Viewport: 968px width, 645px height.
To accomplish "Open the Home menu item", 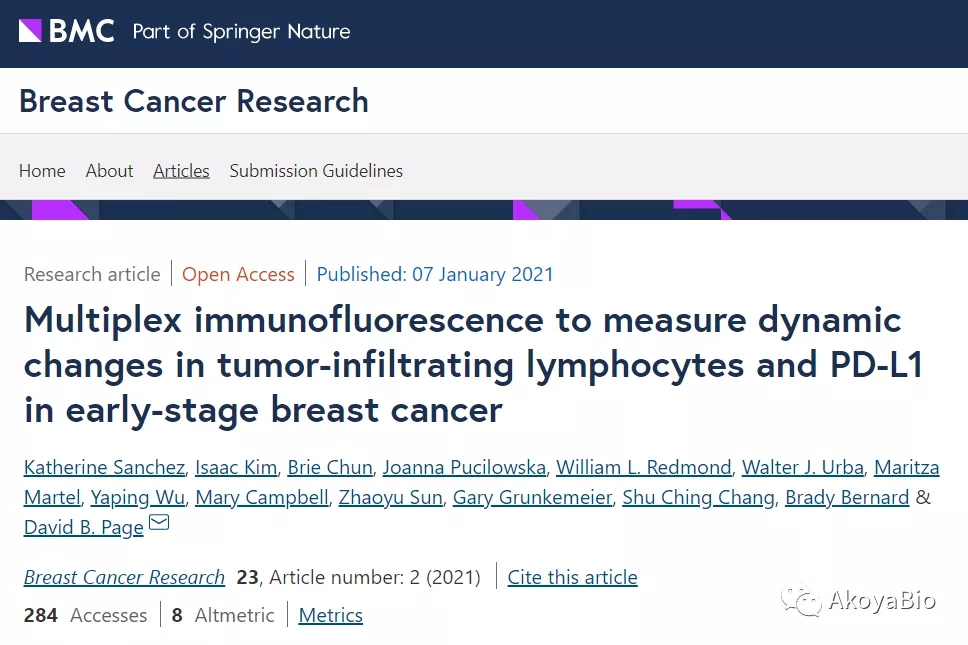I will click(x=42, y=170).
